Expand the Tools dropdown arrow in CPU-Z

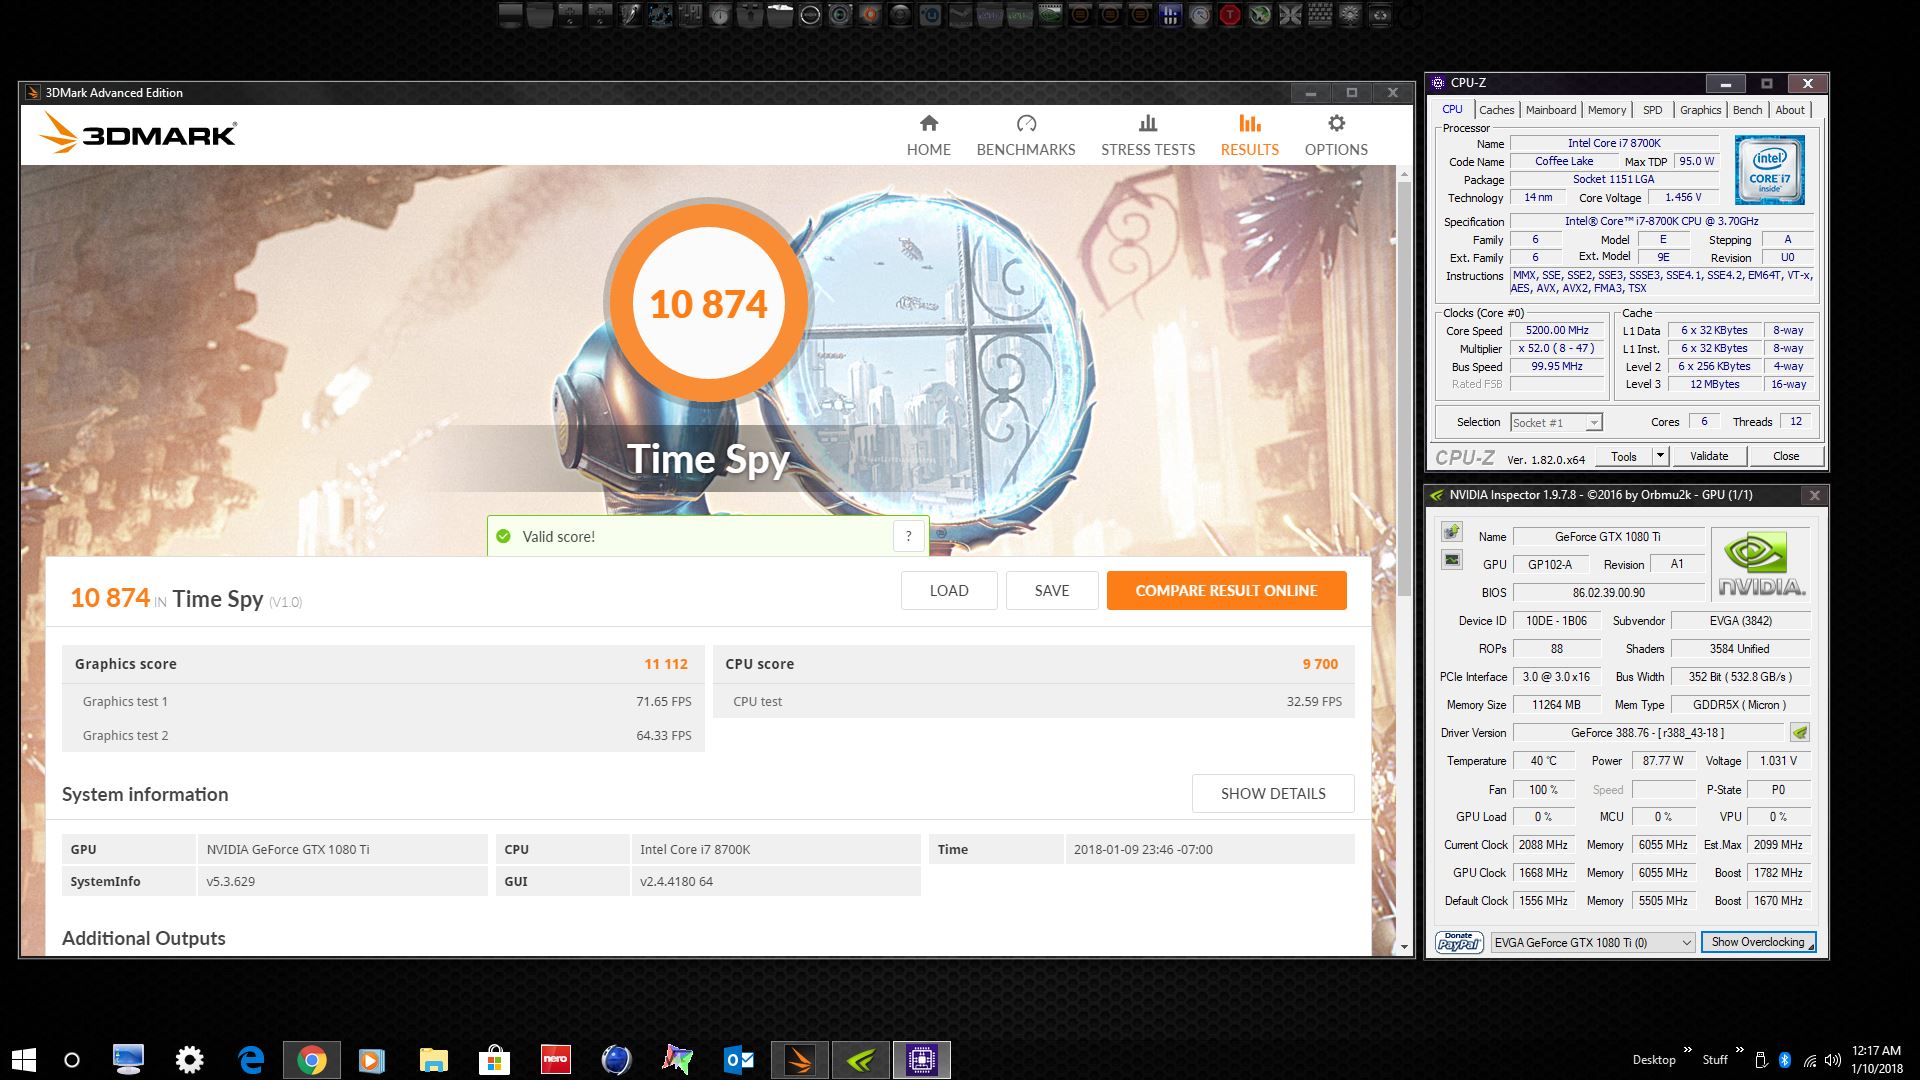1660,456
